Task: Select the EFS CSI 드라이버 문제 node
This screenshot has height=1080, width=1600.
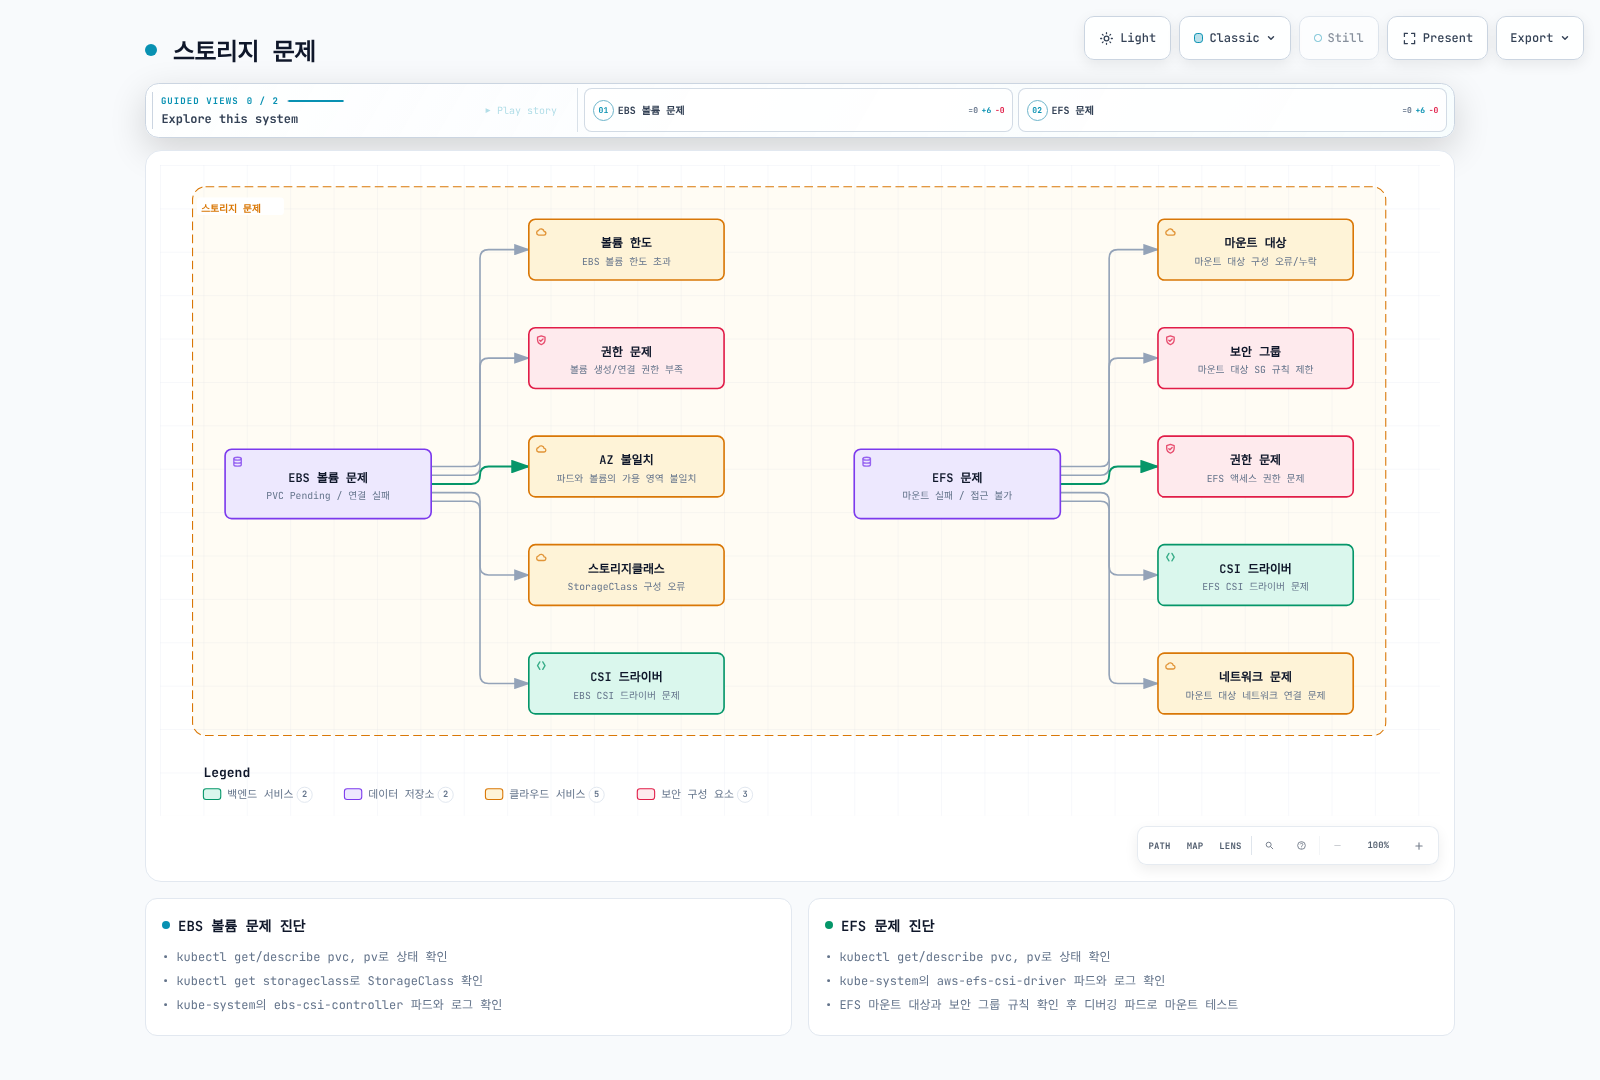Action: [1255, 575]
